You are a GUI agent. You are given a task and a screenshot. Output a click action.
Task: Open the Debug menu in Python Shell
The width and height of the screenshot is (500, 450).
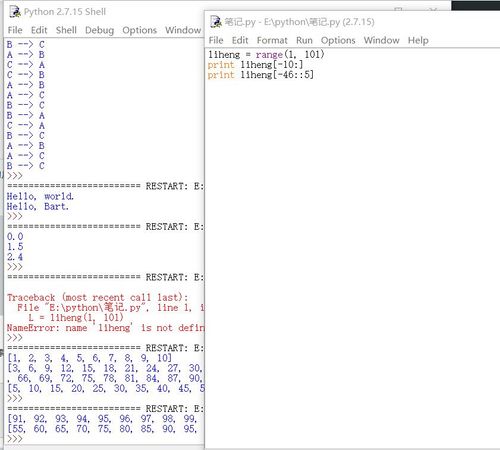pyautogui.click(x=99, y=30)
